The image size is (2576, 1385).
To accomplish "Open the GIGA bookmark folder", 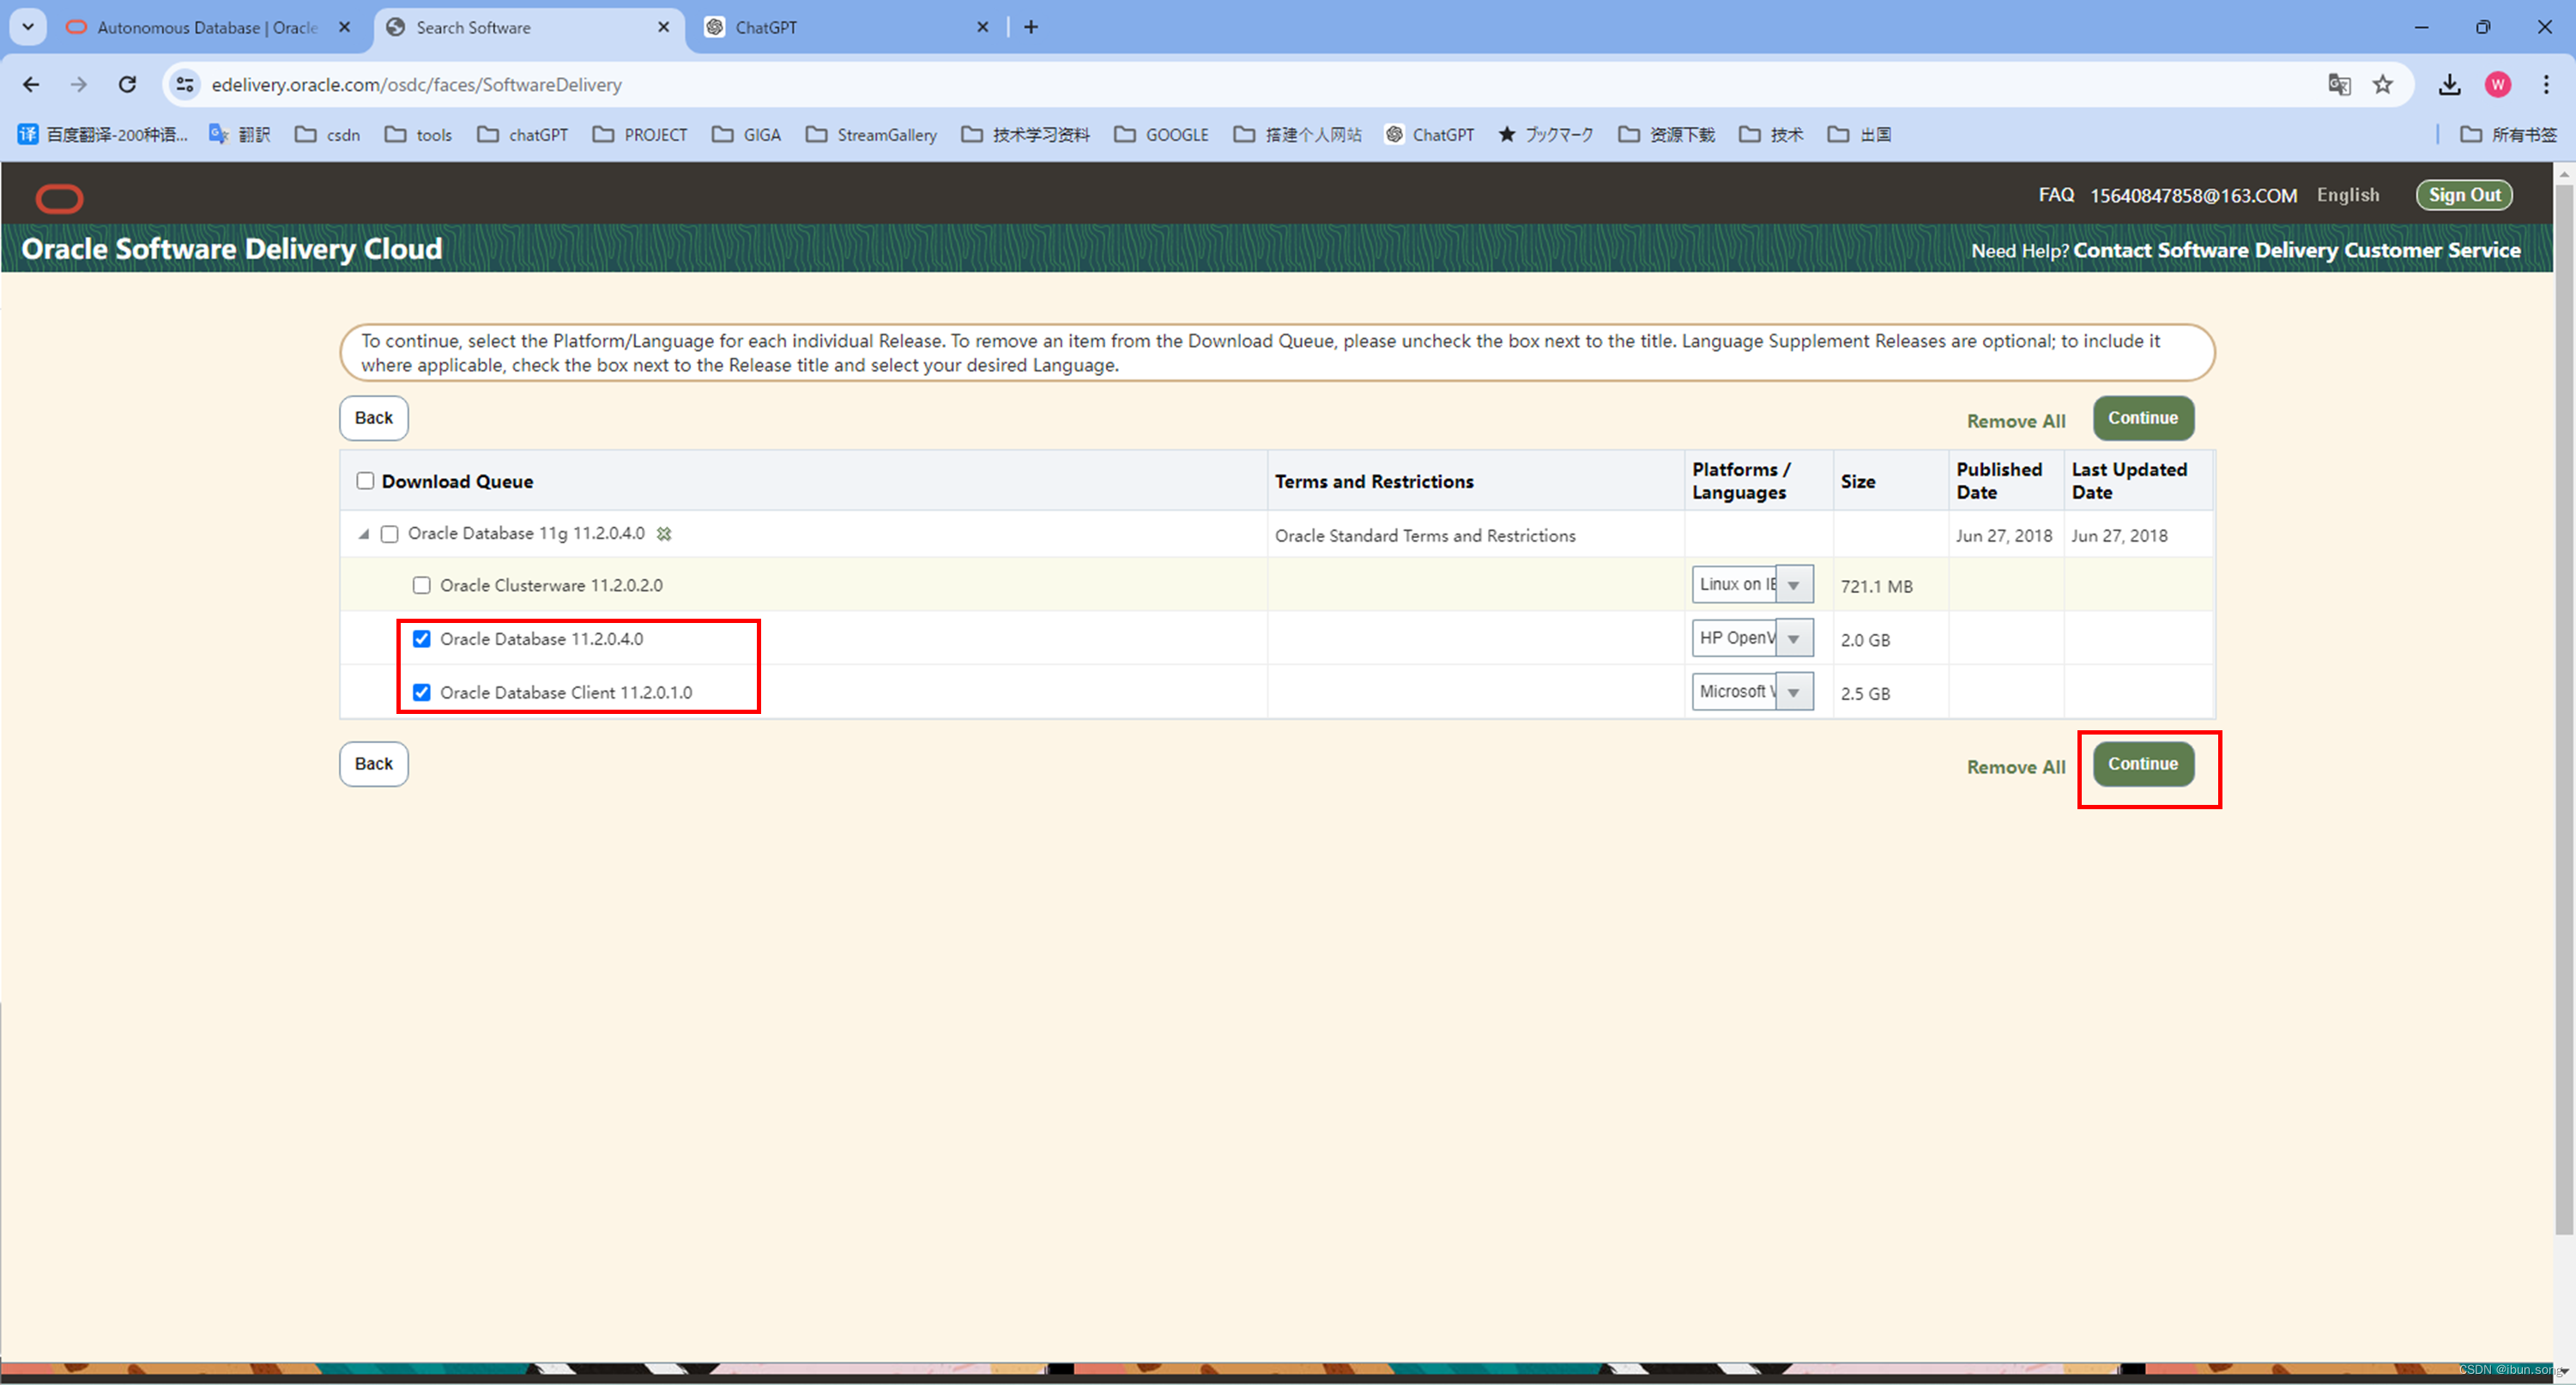I will point(746,134).
